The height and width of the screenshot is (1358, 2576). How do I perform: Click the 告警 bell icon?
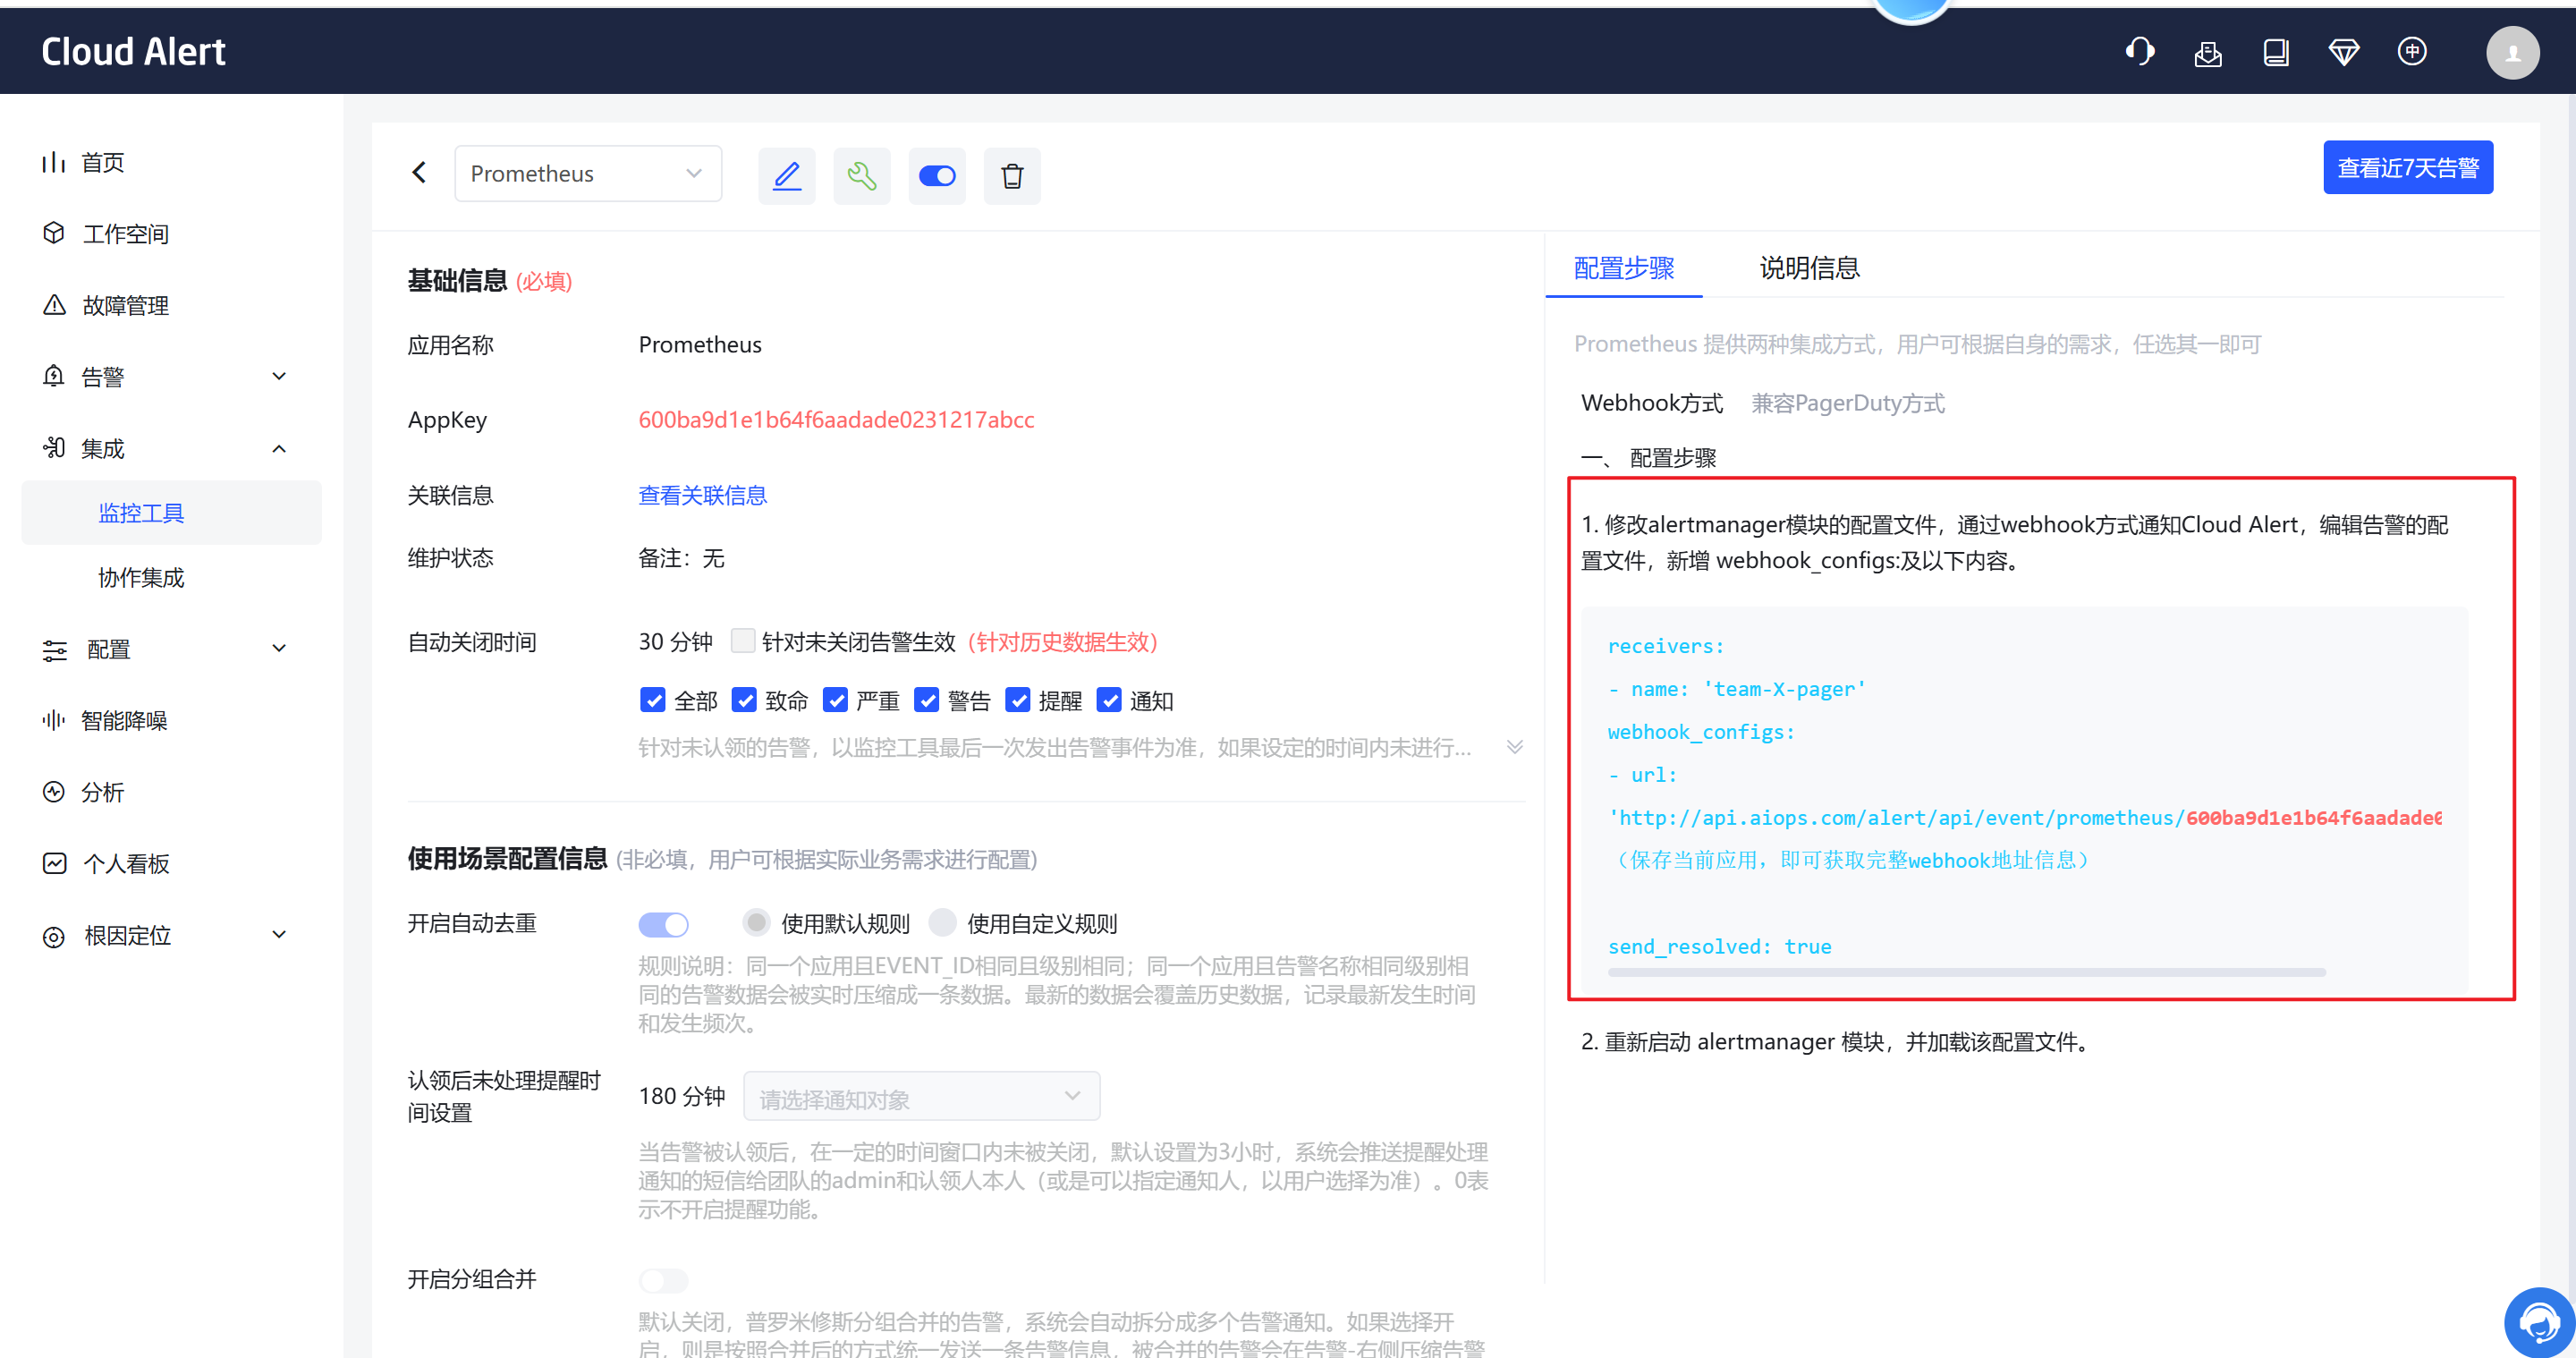pos(54,376)
